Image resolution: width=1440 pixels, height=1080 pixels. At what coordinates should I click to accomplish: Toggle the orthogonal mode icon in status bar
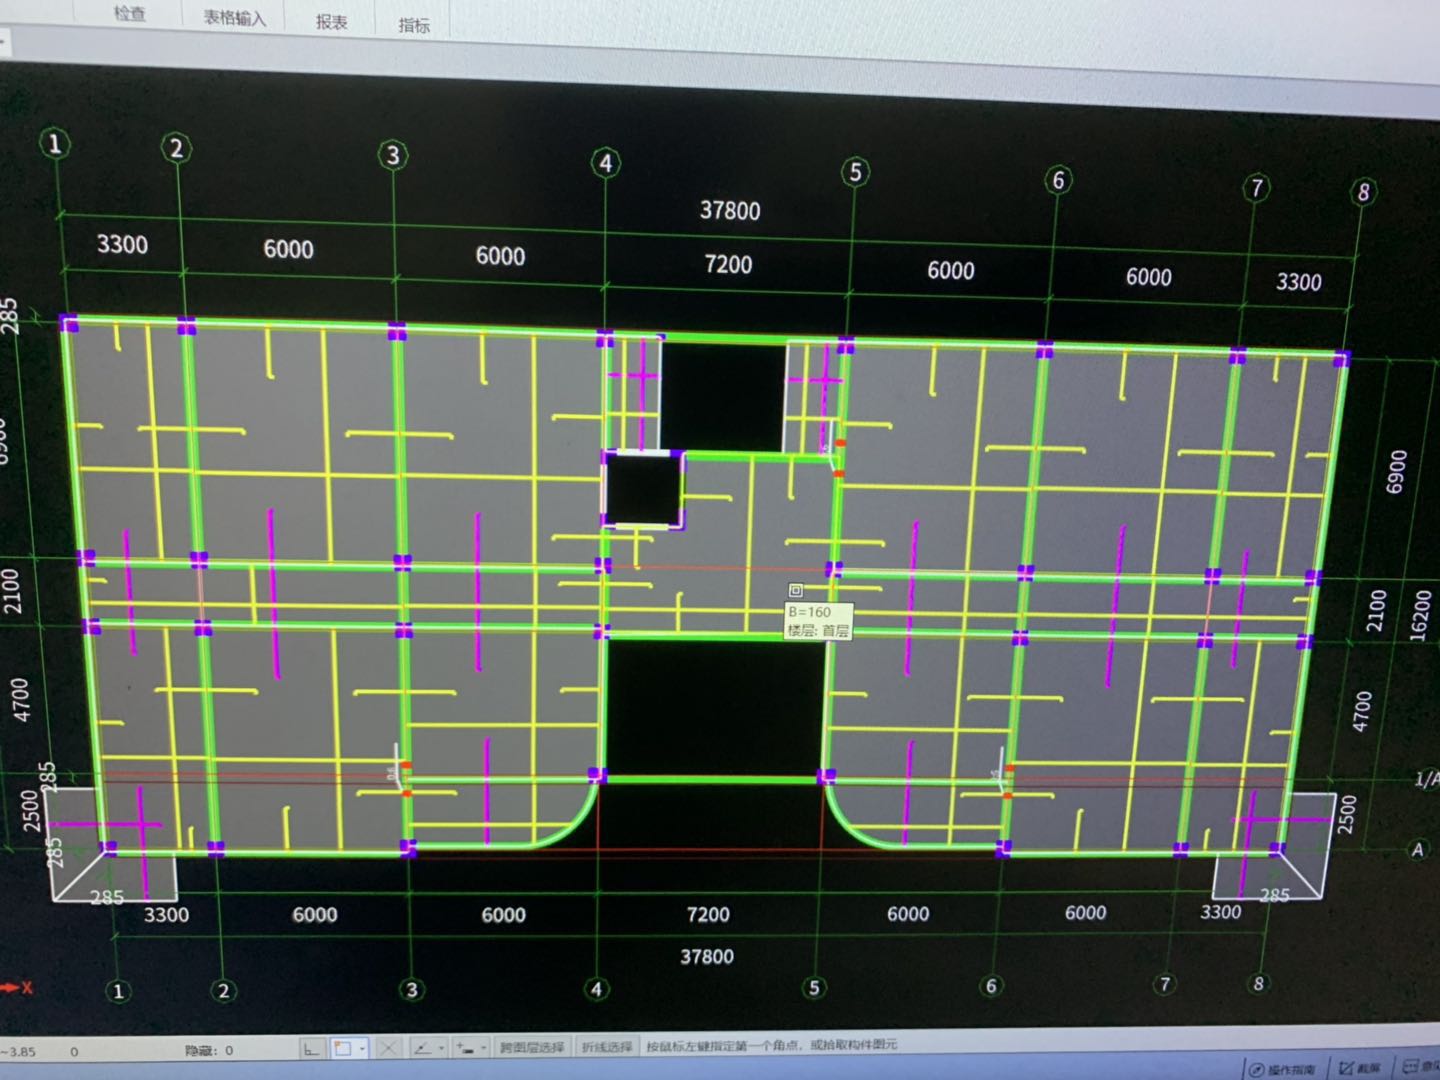312,1048
